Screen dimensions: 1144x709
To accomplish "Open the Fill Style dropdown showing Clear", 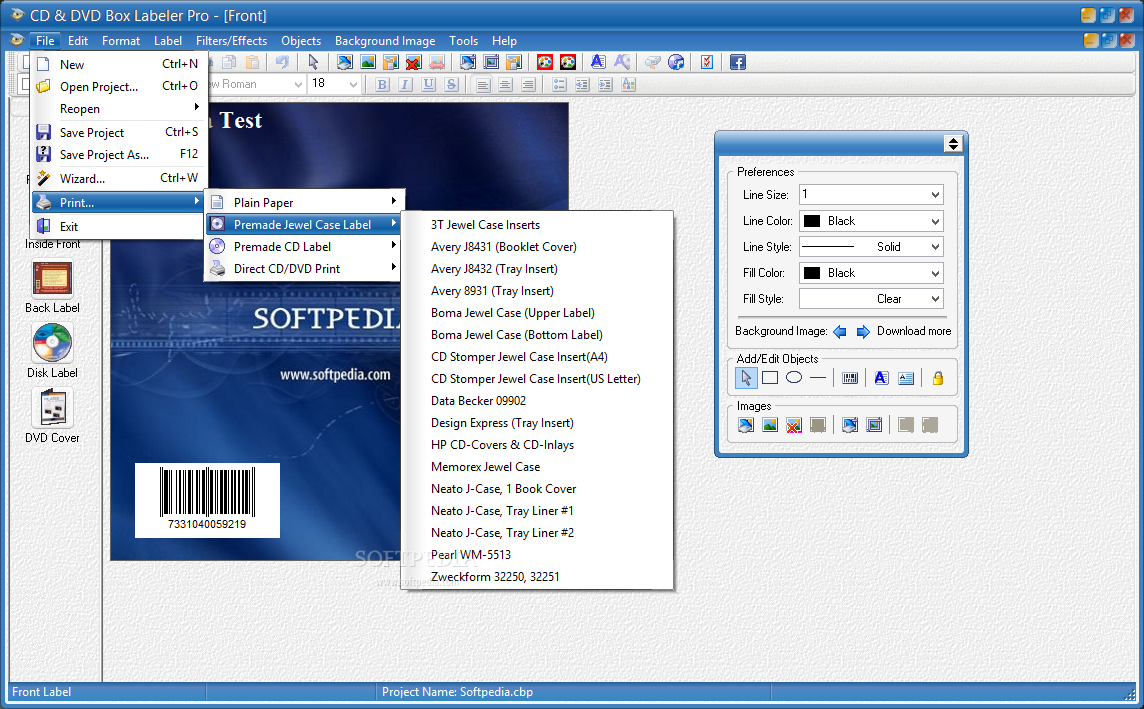I will (871, 299).
